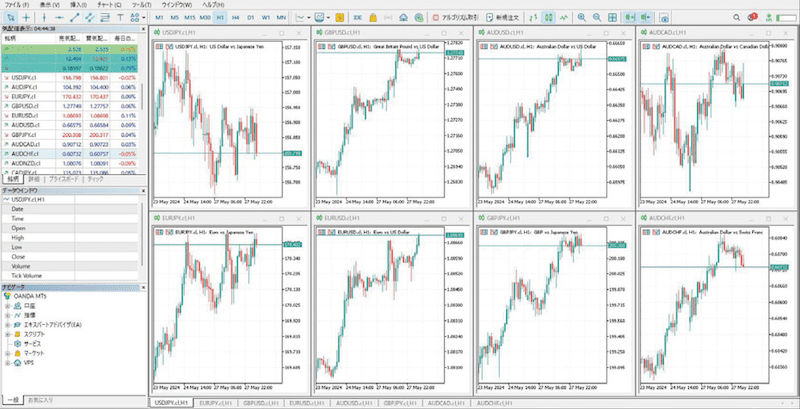Toggle candlestick chart display mode
Image resolution: width=800 pixels, height=409 pixels.
click(548, 17)
